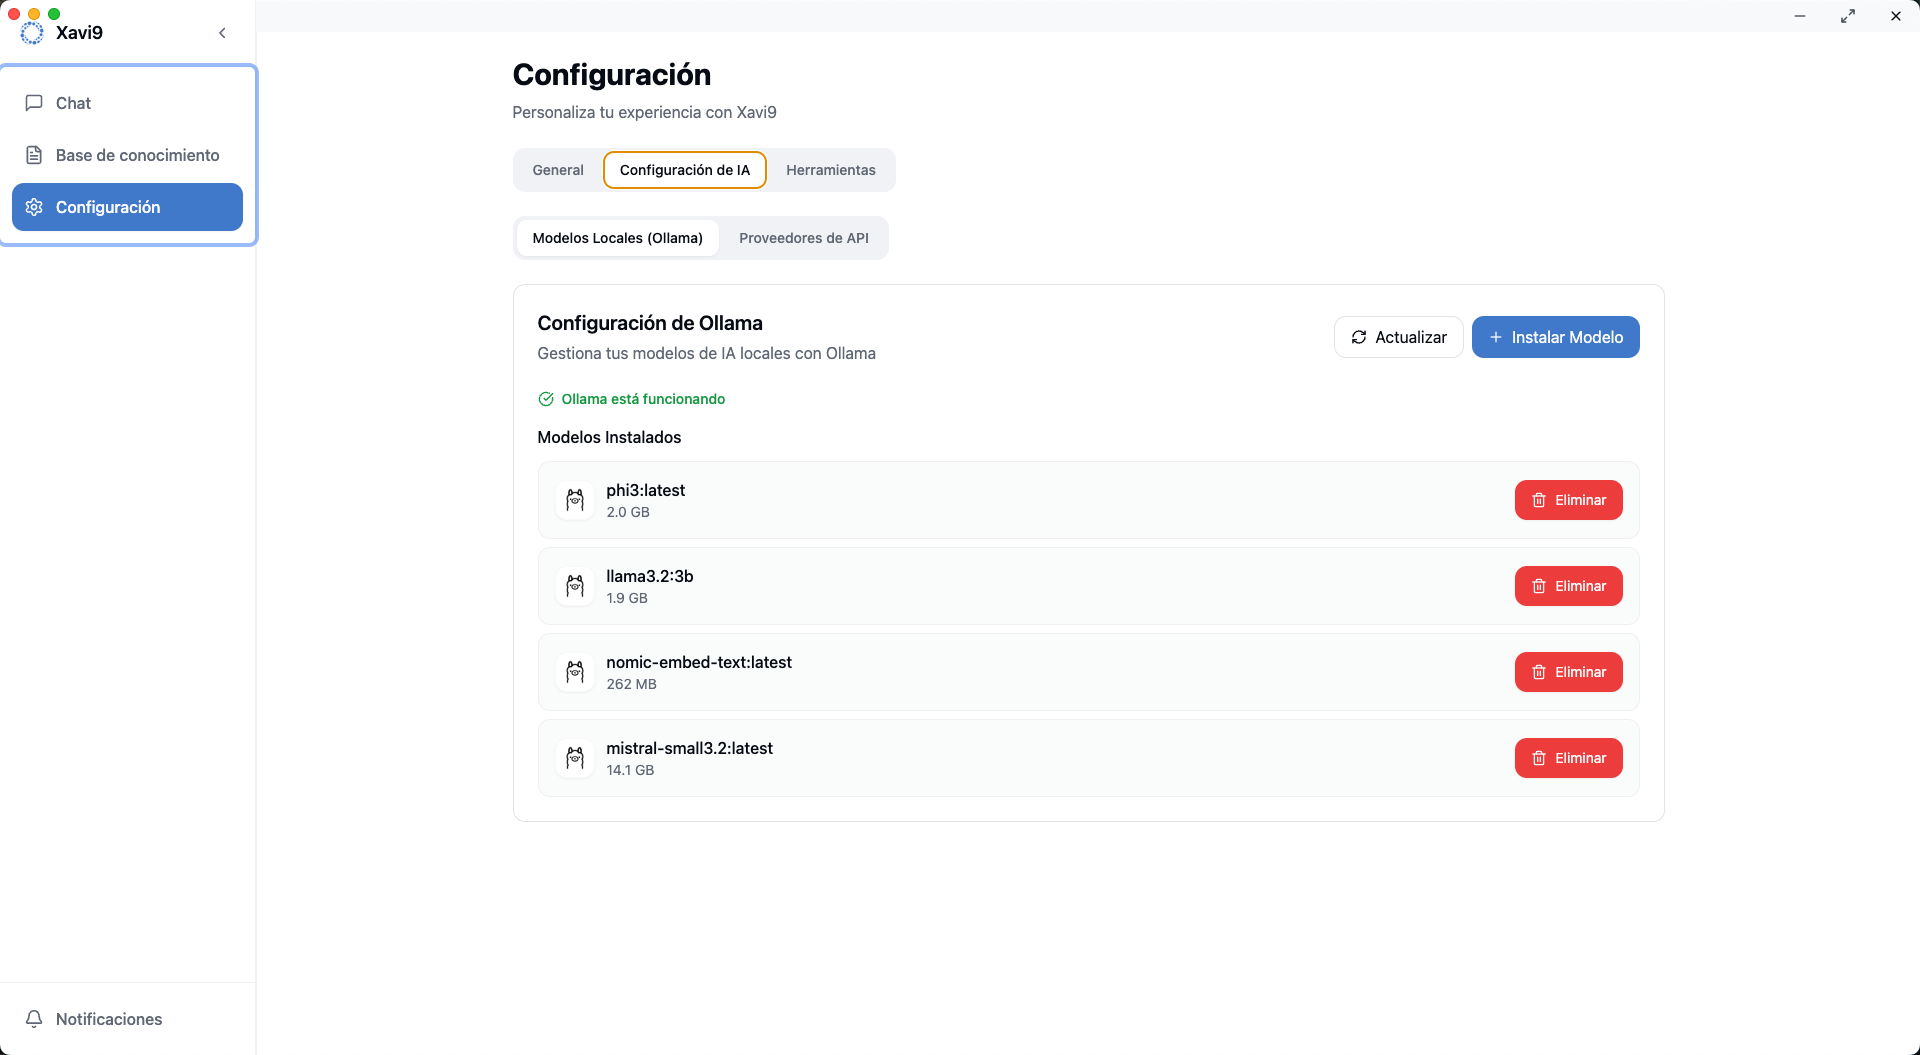Image resolution: width=1920 pixels, height=1055 pixels.
Task: Click the green Ollama status check icon
Action: point(546,399)
